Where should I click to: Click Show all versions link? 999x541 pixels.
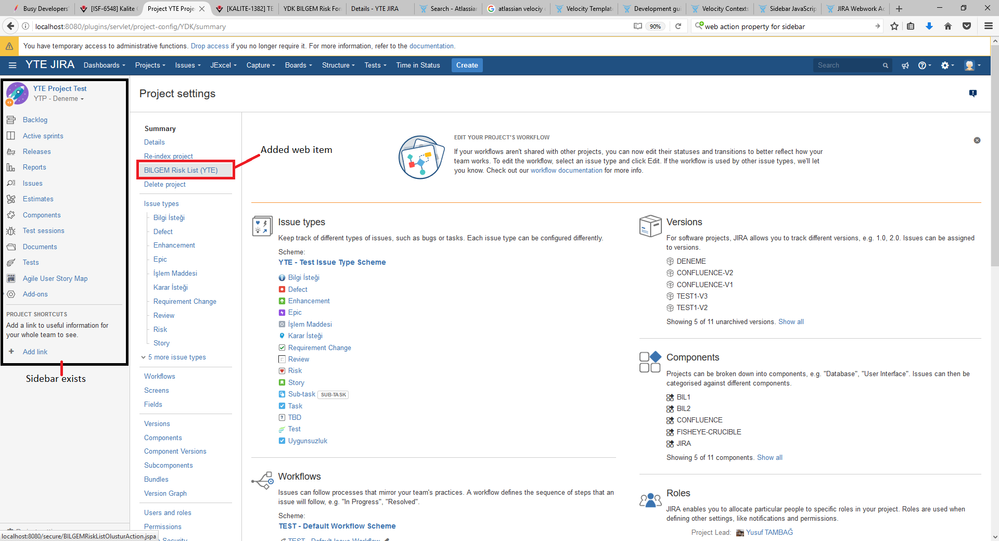coord(791,322)
